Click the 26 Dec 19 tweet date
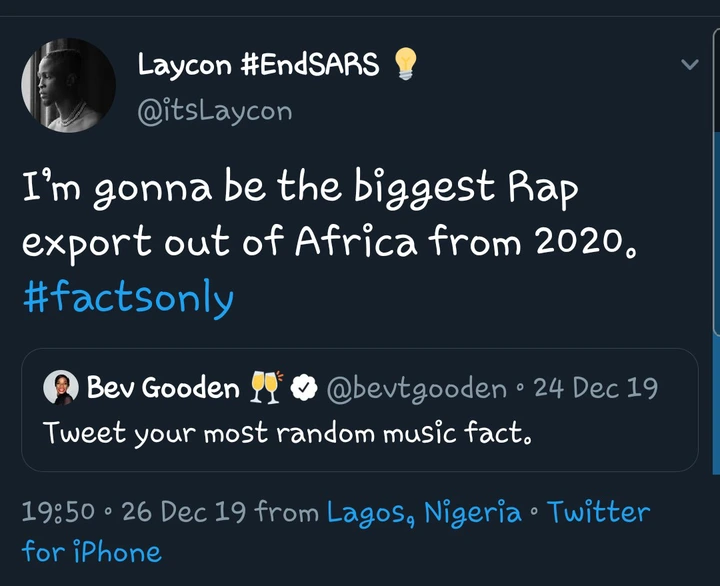 coord(178,514)
